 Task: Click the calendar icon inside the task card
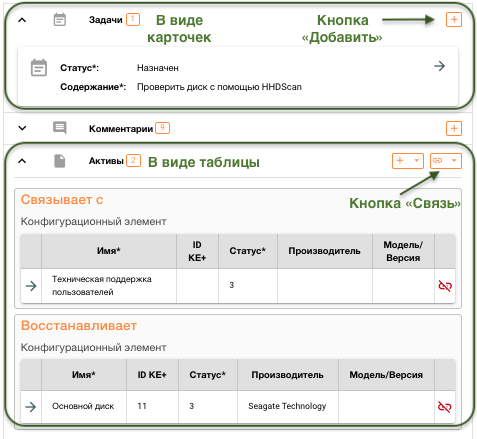(39, 68)
